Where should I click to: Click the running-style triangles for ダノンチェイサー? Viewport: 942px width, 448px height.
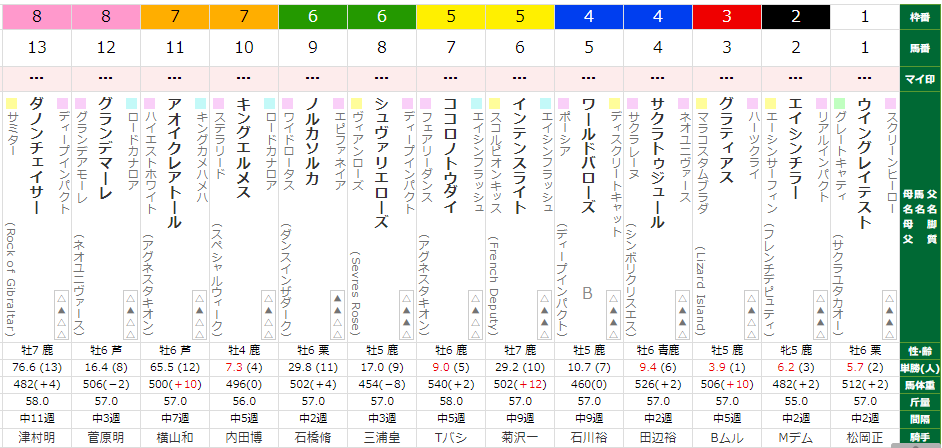62,315
